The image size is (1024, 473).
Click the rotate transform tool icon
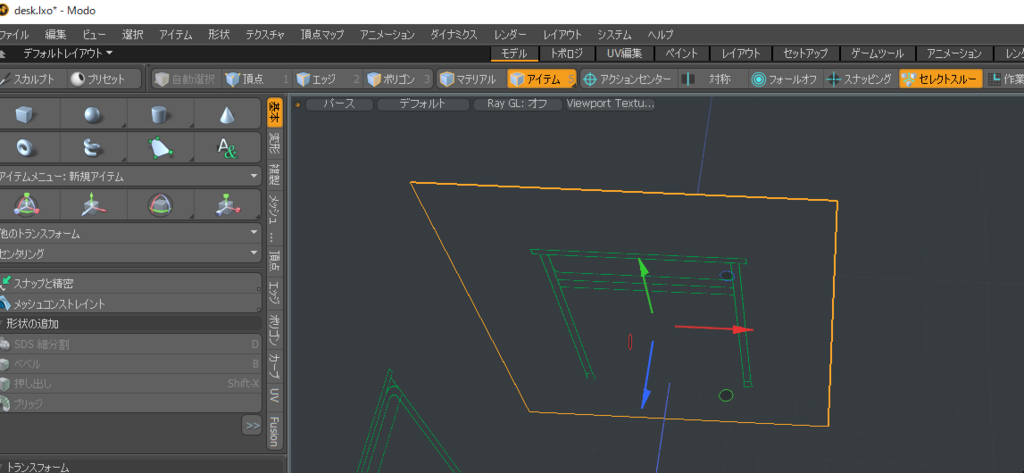point(160,205)
